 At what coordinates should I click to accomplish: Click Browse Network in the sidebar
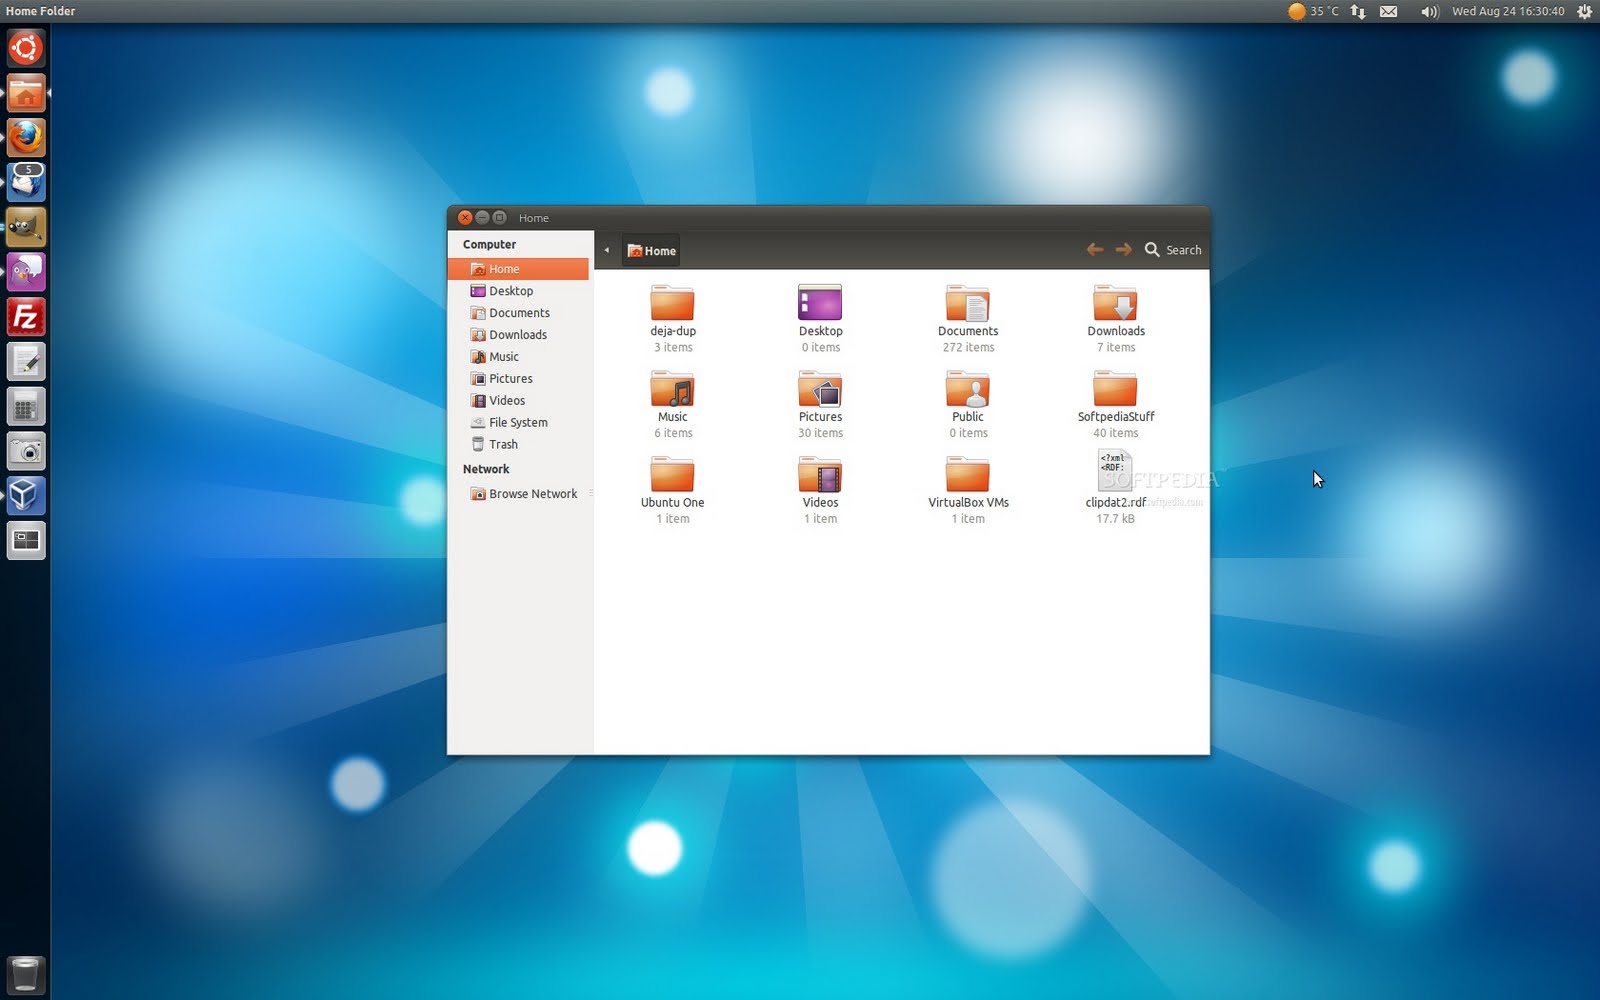tap(533, 493)
